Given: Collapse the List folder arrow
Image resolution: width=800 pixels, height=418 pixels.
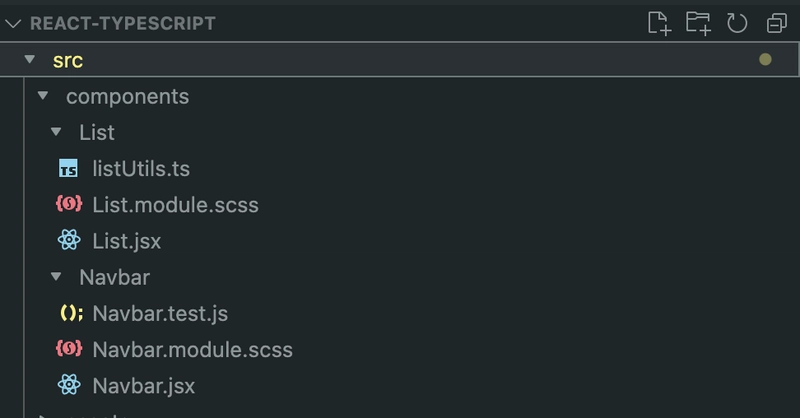Looking at the screenshot, I should (56, 132).
